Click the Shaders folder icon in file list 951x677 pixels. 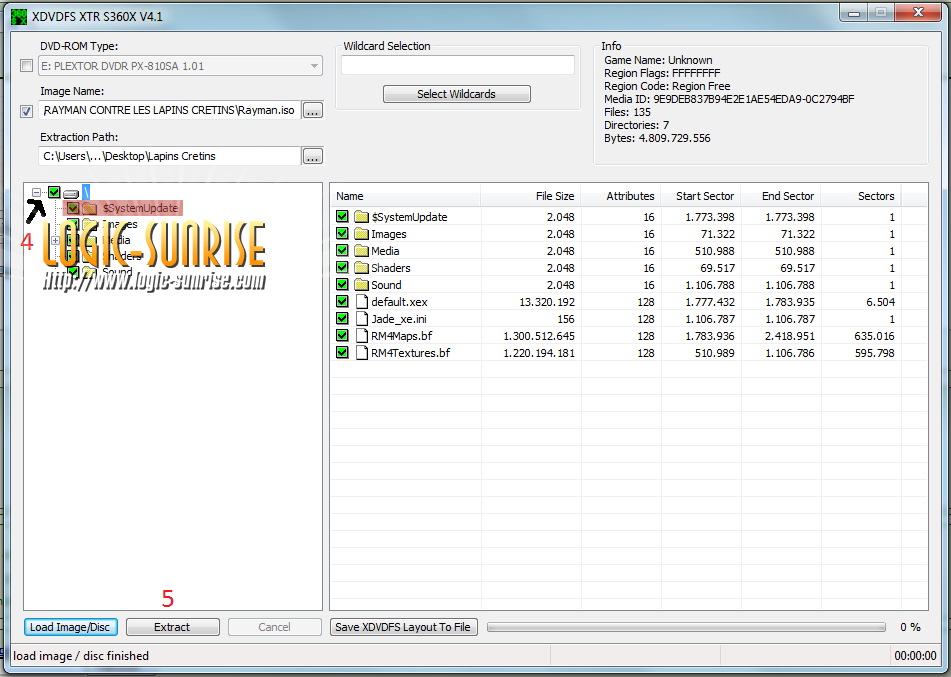click(x=361, y=268)
